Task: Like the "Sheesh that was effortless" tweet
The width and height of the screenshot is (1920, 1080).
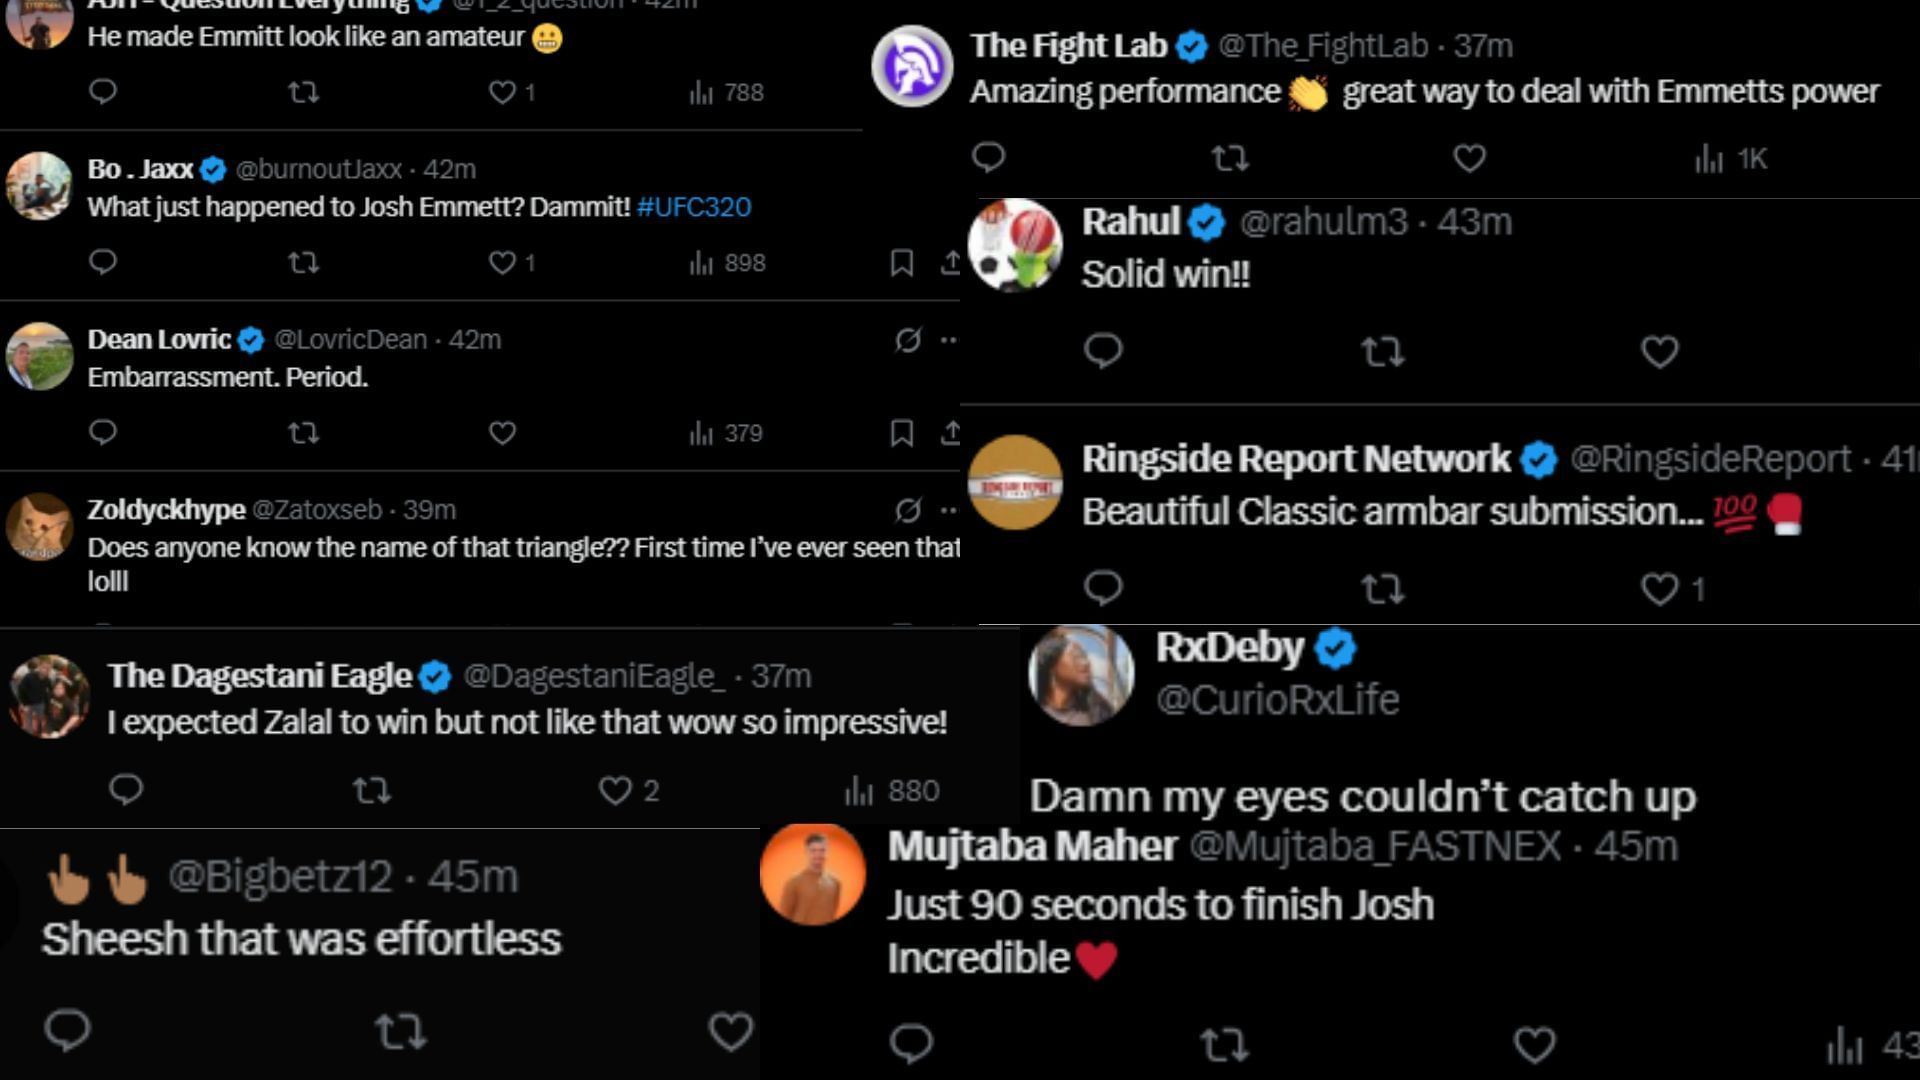Action: (x=730, y=1031)
